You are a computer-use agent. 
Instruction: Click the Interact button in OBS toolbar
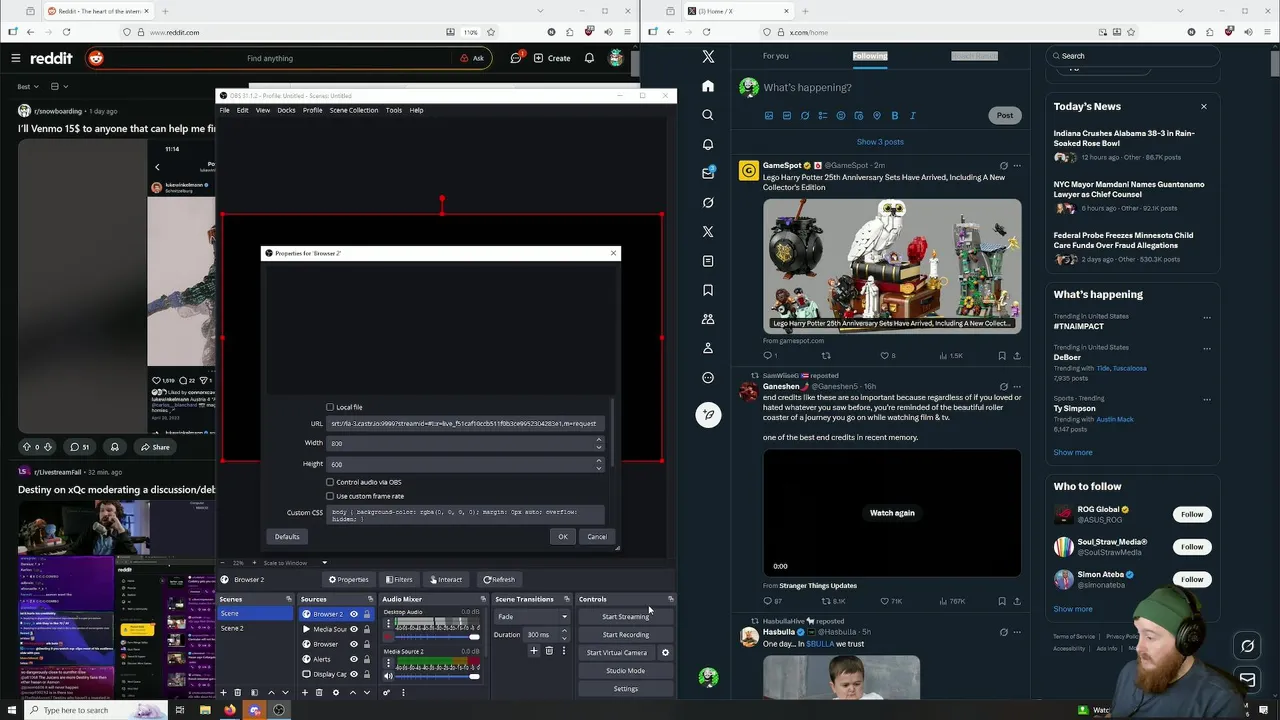pos(445,579)
